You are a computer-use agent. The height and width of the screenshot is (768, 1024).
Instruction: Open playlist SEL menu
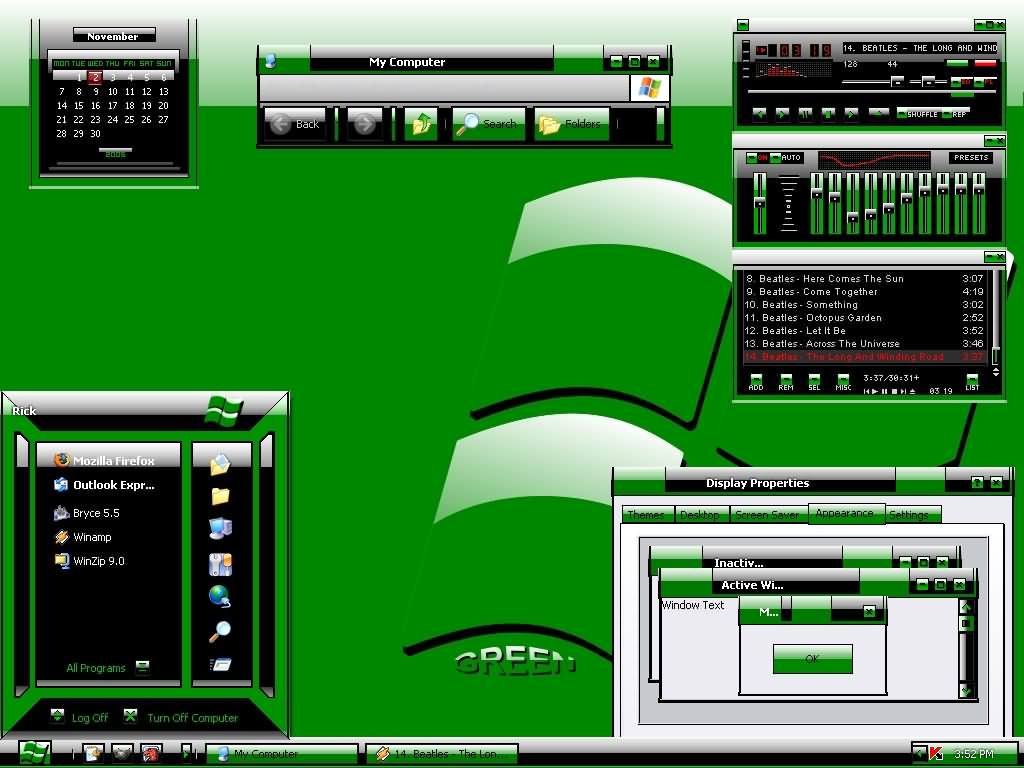click(x=814, y=383)
